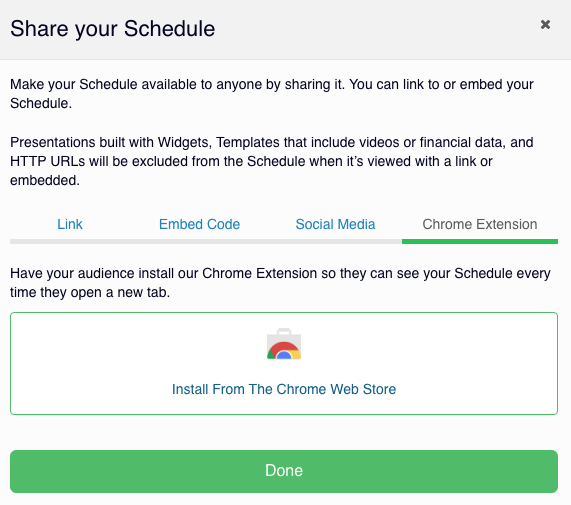This screenshot has width=571, height=505.
Task: Click the 'HTTP URLs' text in notice
Action: (47, 161)
